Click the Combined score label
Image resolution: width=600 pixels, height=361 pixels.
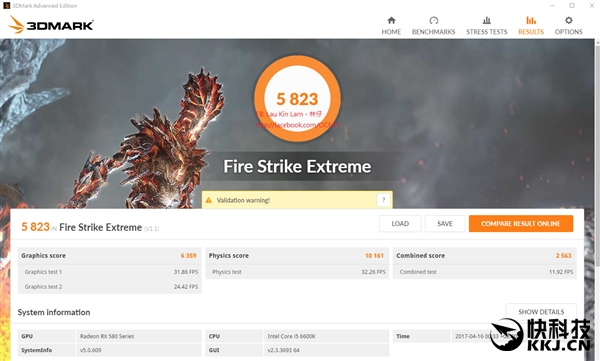(x=421, y=255)
